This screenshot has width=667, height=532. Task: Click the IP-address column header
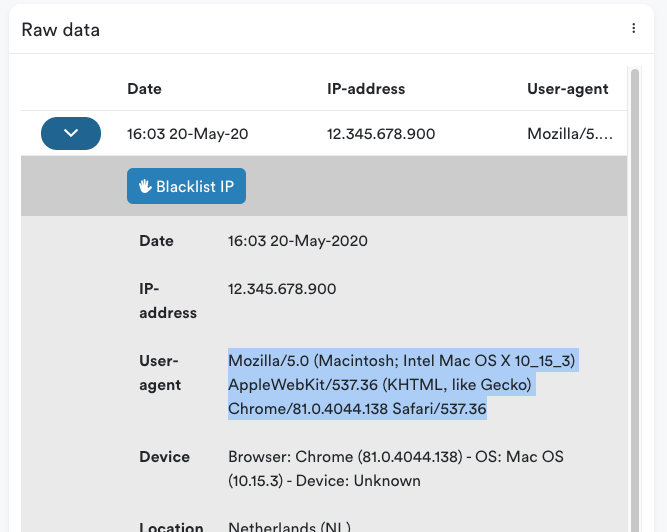[x=366, y=89]
